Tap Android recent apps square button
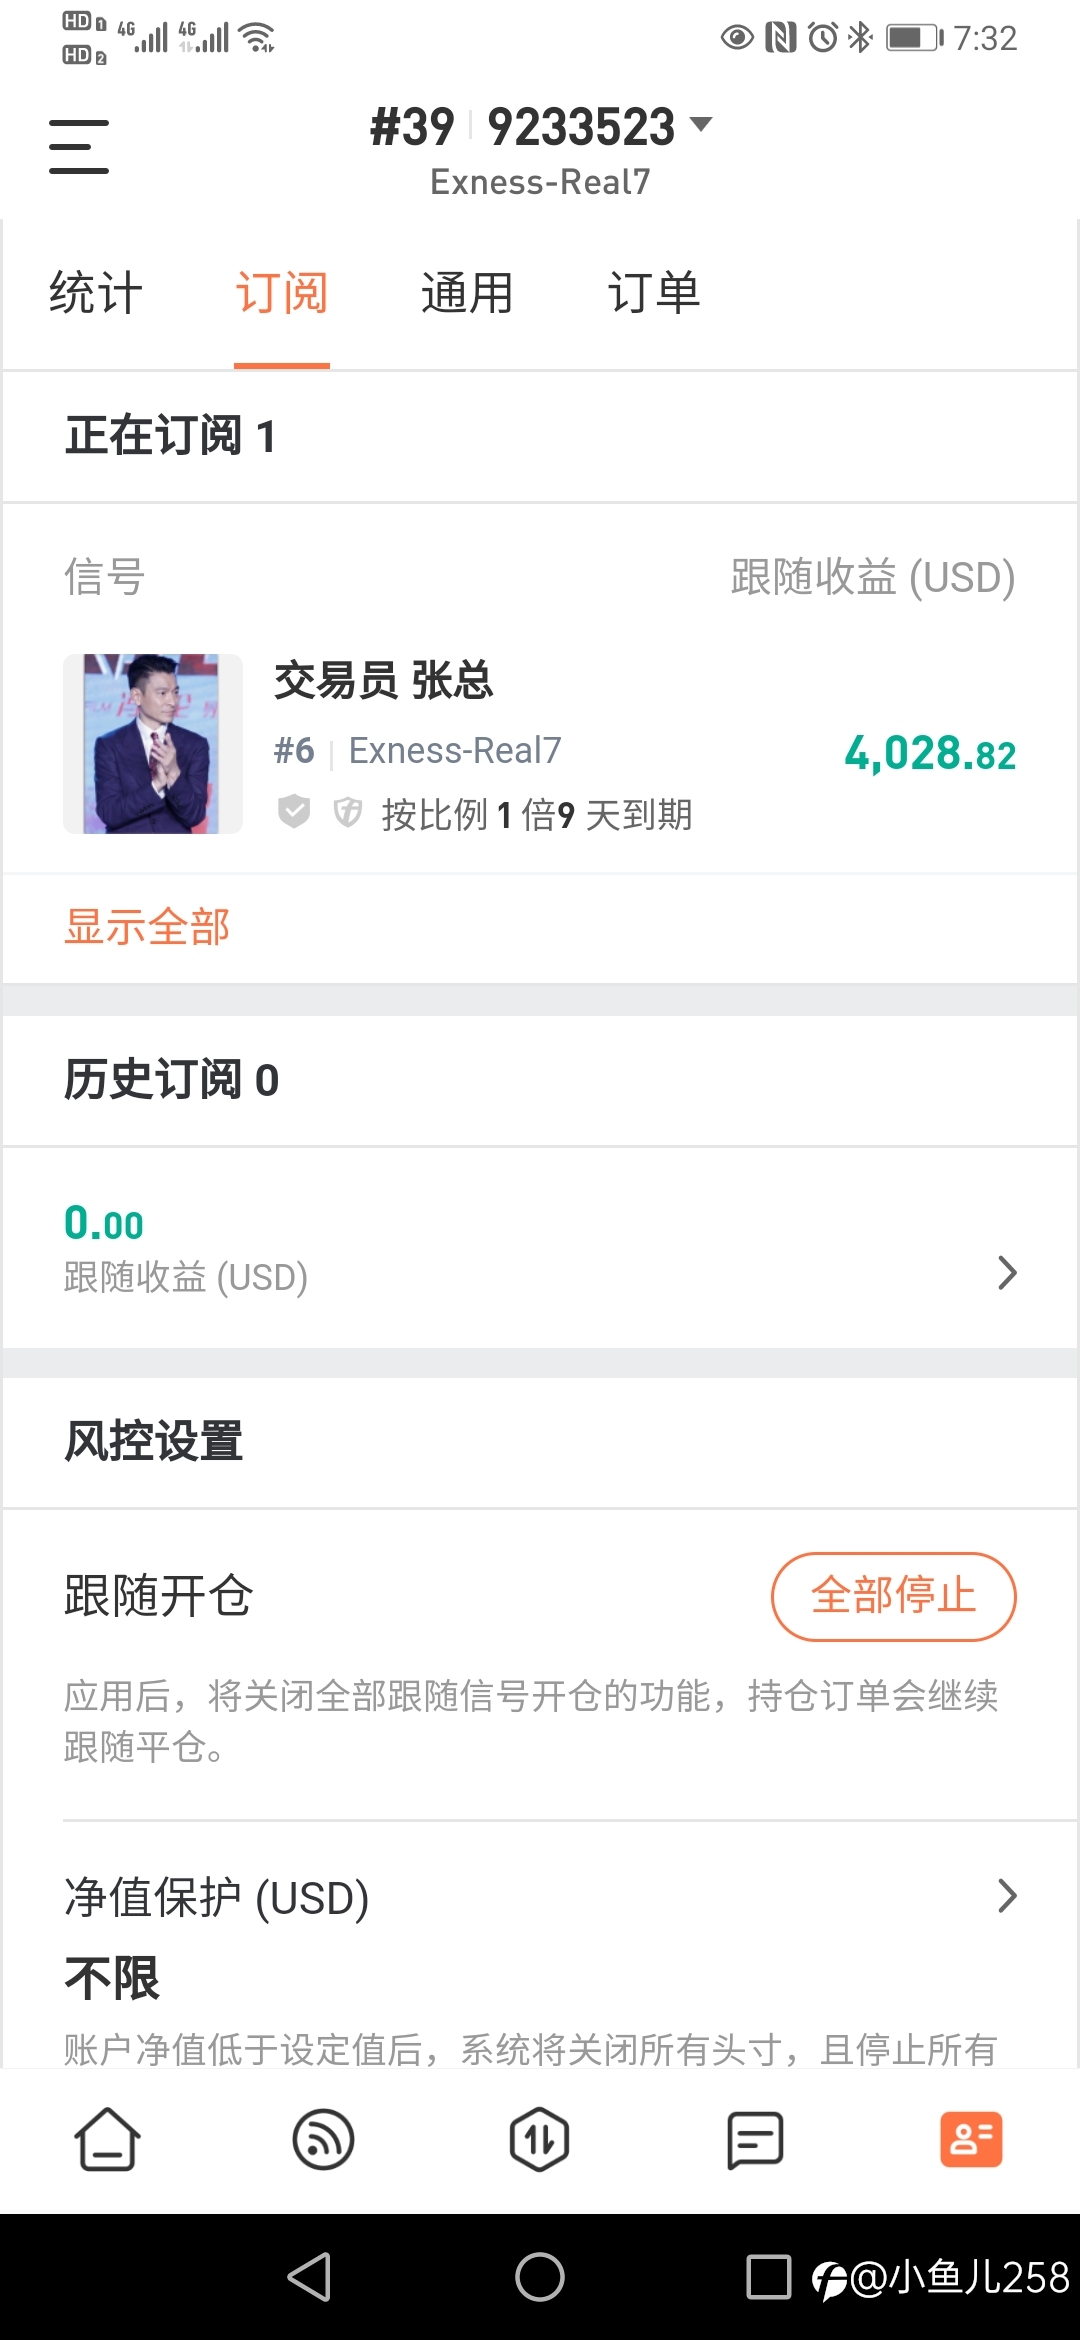 pyautogui.click(x=769, y=2277)
